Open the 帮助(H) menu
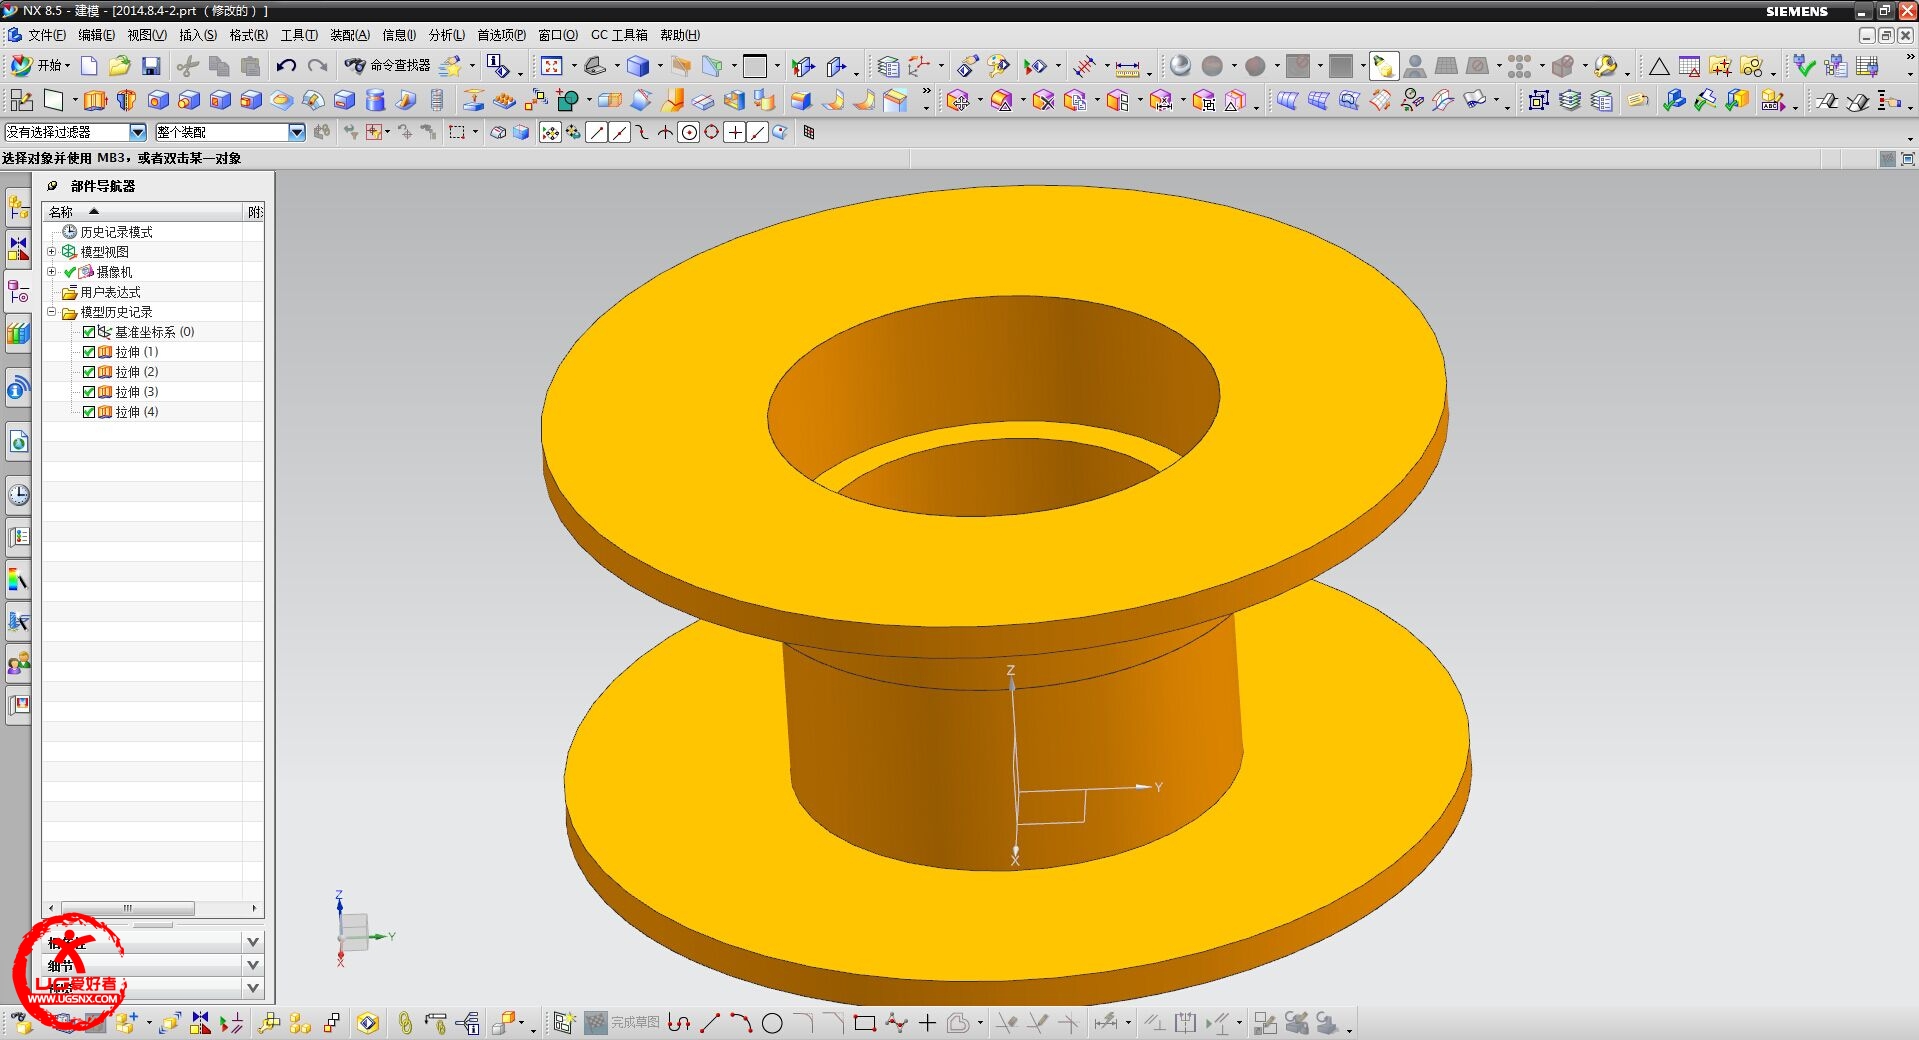This screenshot has height=1040, width=1919. pos(679,35)
